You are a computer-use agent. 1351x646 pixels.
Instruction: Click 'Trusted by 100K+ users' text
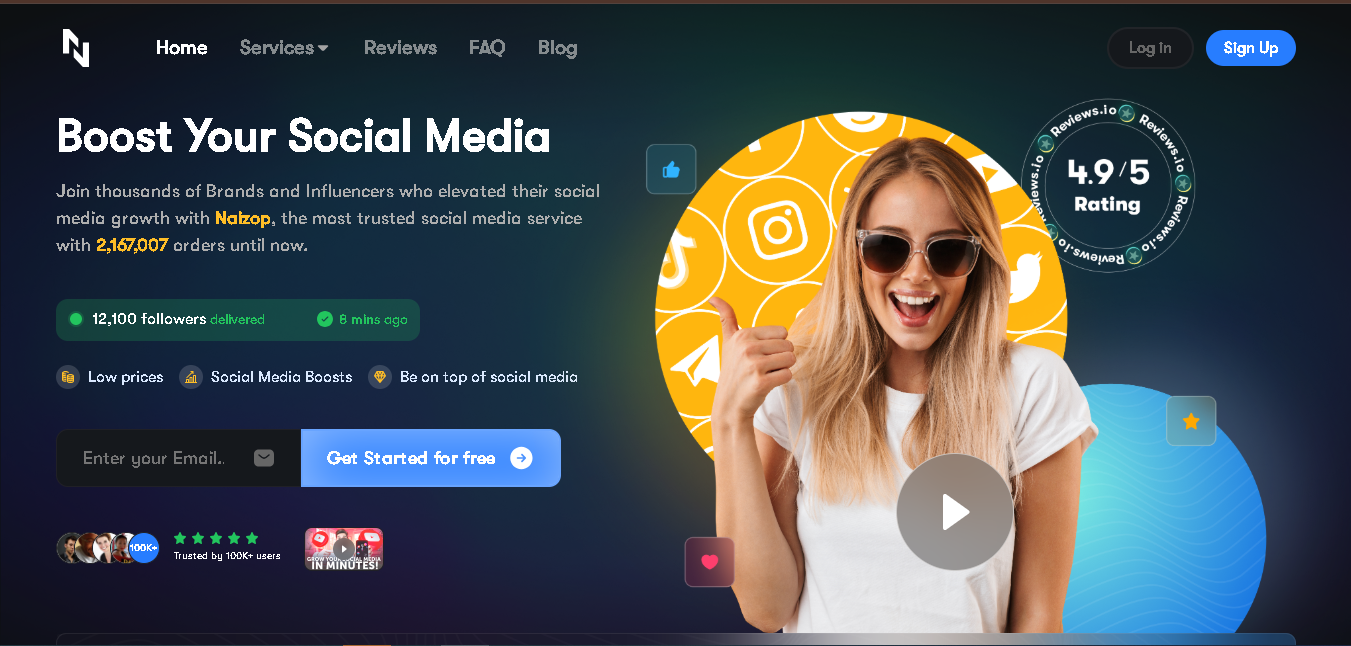click(227, 556)
